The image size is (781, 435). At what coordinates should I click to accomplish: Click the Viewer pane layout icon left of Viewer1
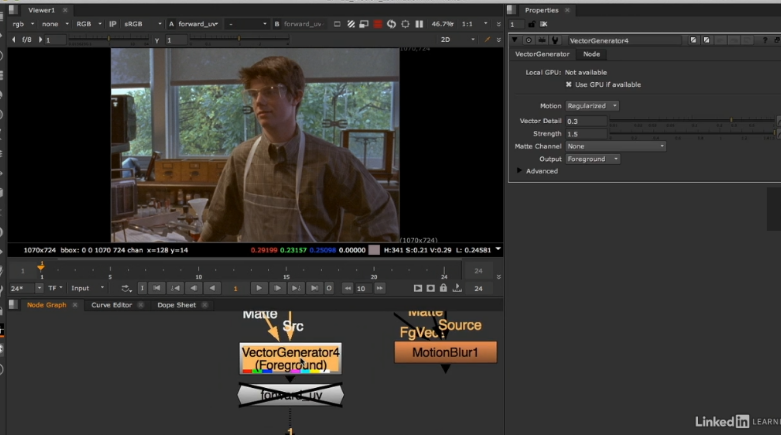pos(13,10)
